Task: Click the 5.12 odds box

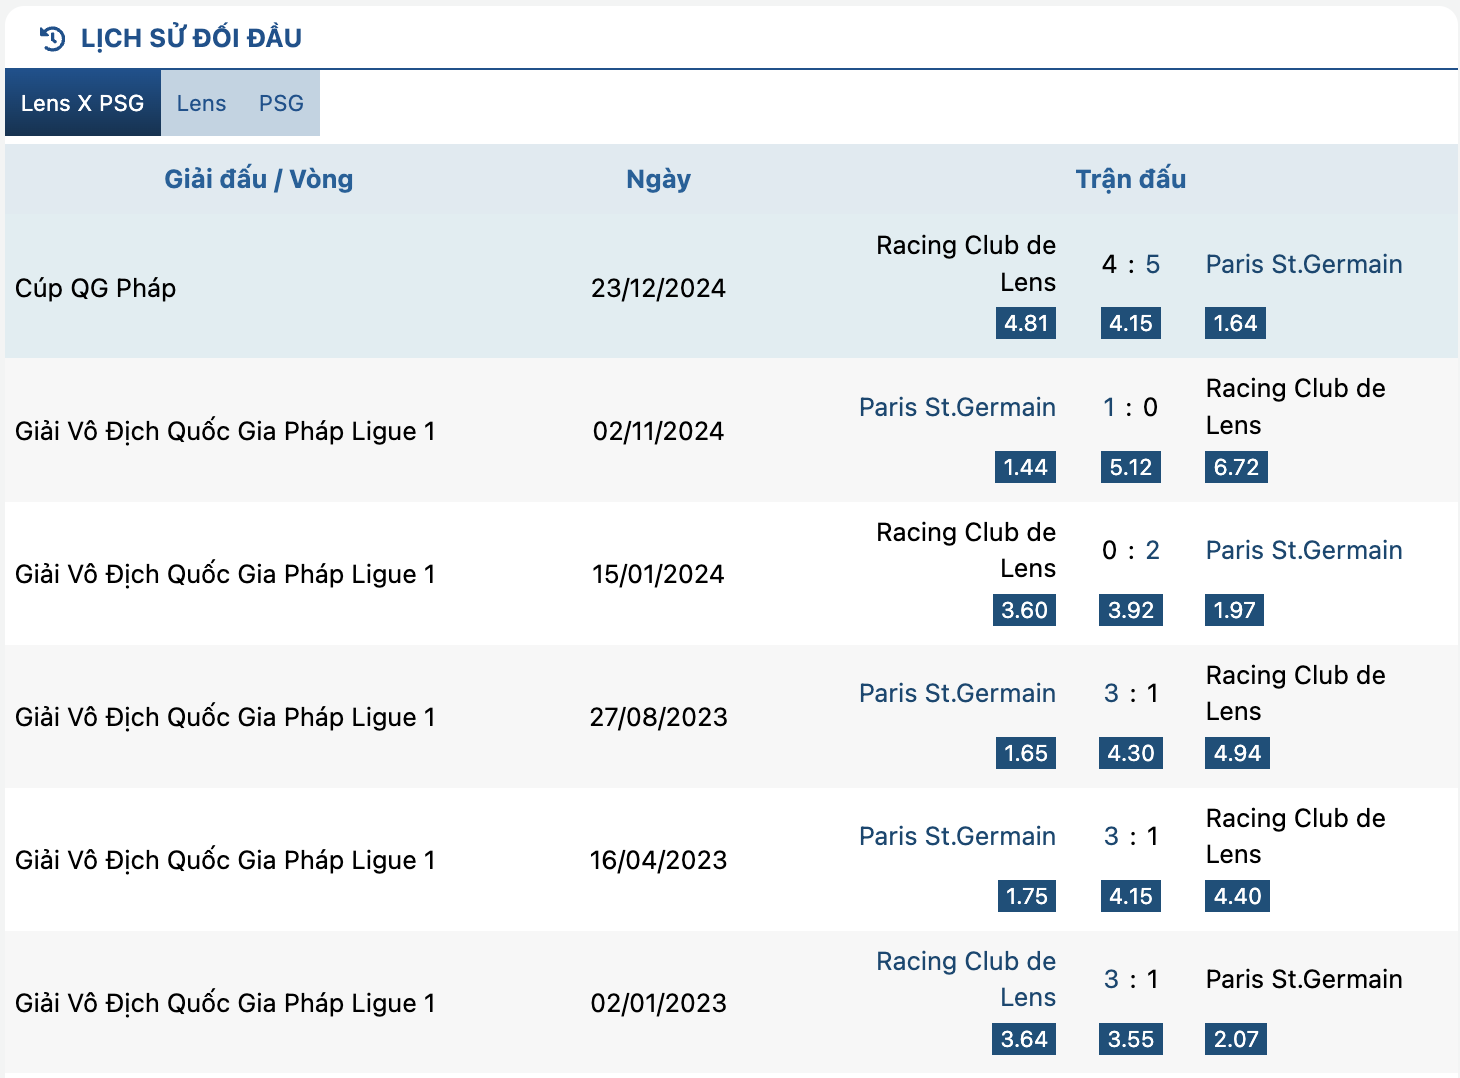Action: 1131,467
